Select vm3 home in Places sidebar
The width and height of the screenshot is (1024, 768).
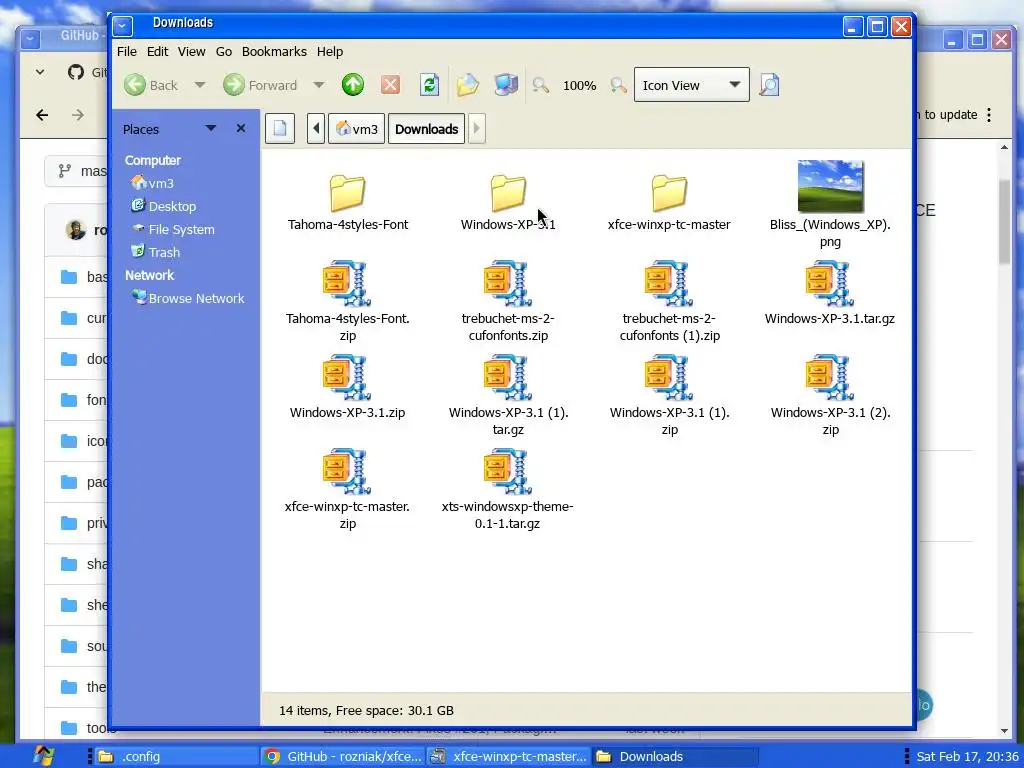[x=153, y=184]
